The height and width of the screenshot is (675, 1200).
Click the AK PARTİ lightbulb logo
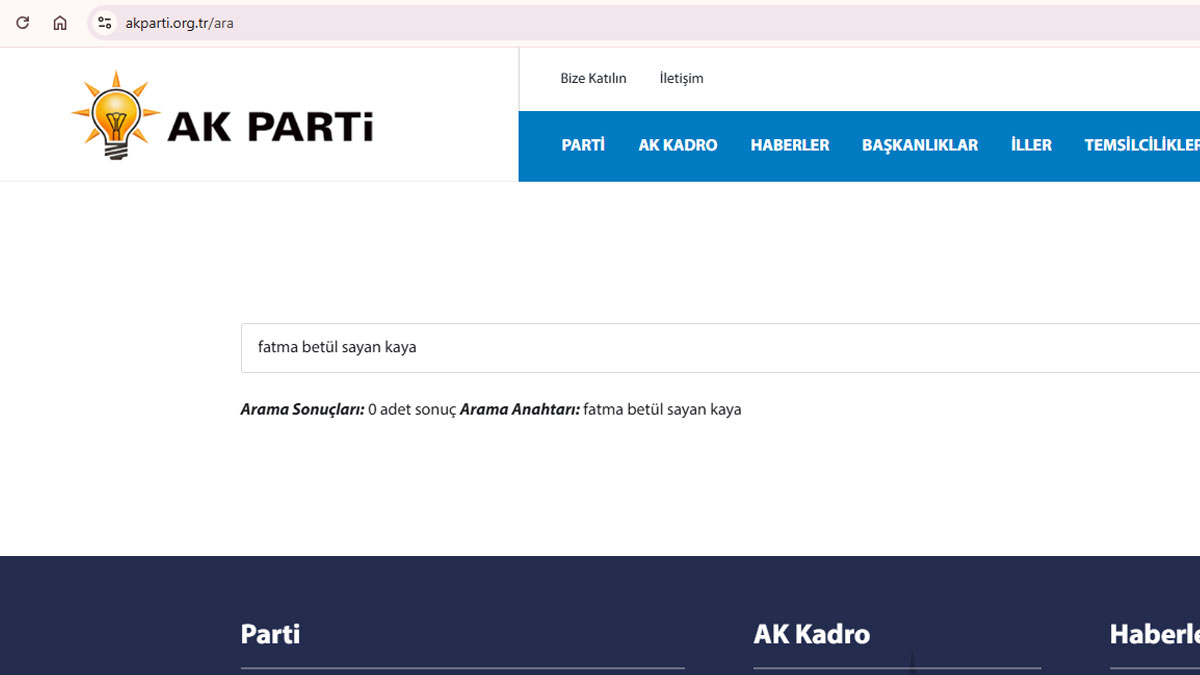(222, 116)
